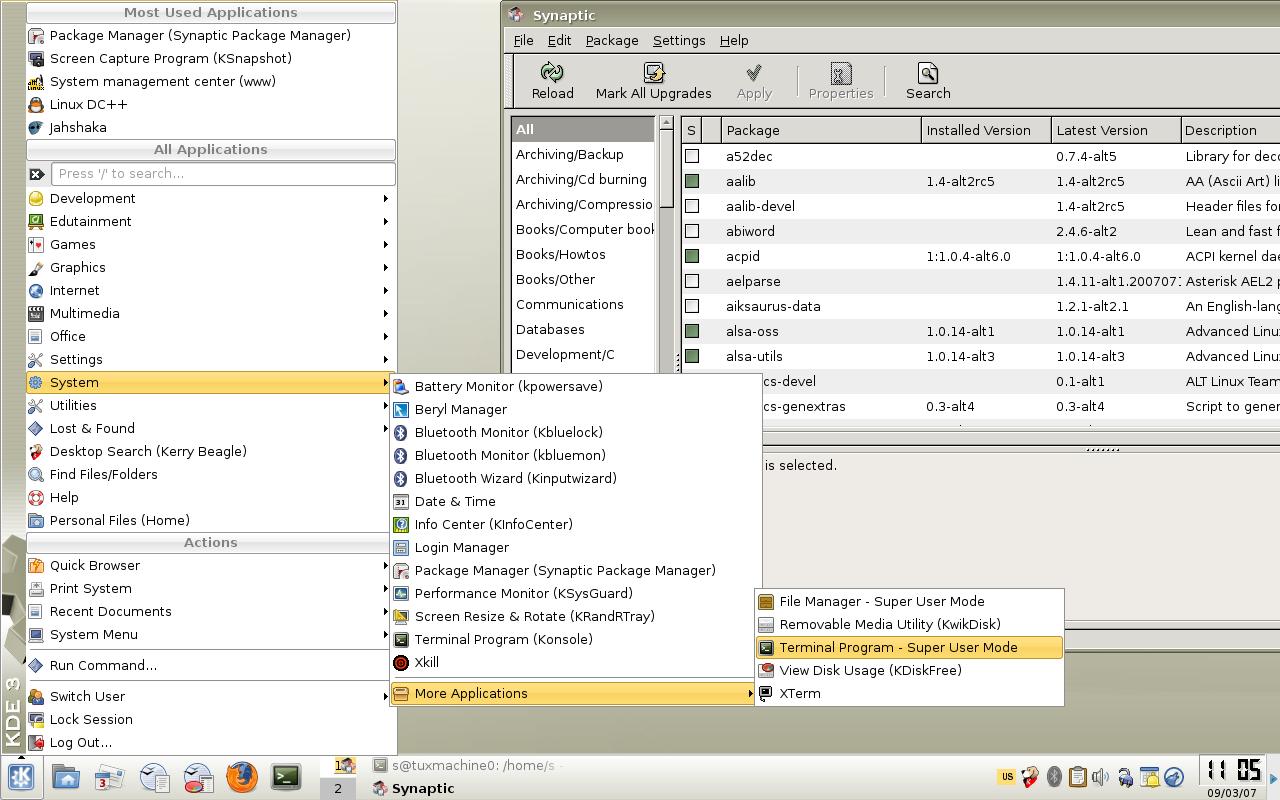Click the clear-search icon beside the menu search box

[x=37, y=173]
